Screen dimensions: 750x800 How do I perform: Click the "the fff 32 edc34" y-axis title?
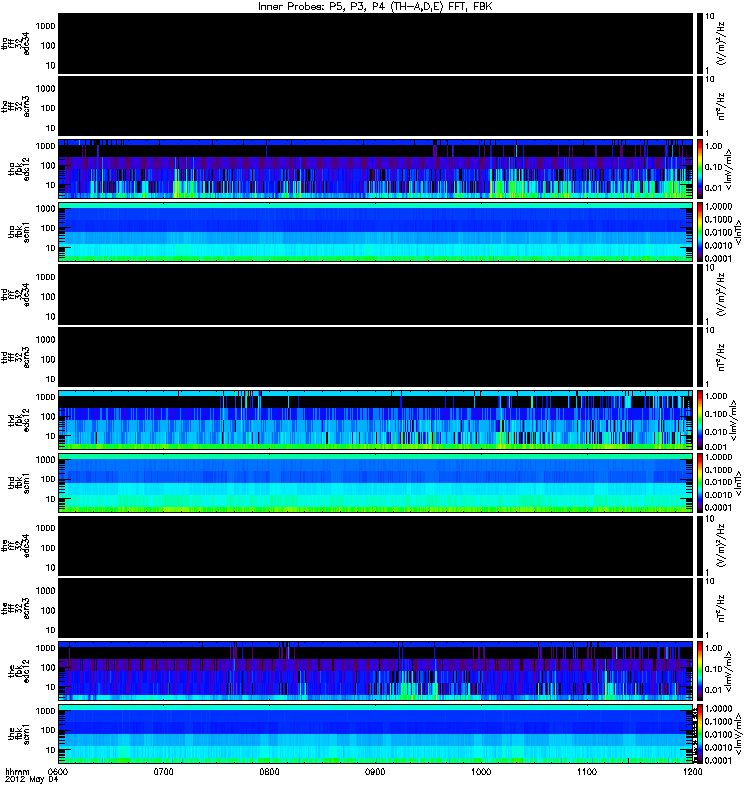pyautogui.click(x=15, y=545)
